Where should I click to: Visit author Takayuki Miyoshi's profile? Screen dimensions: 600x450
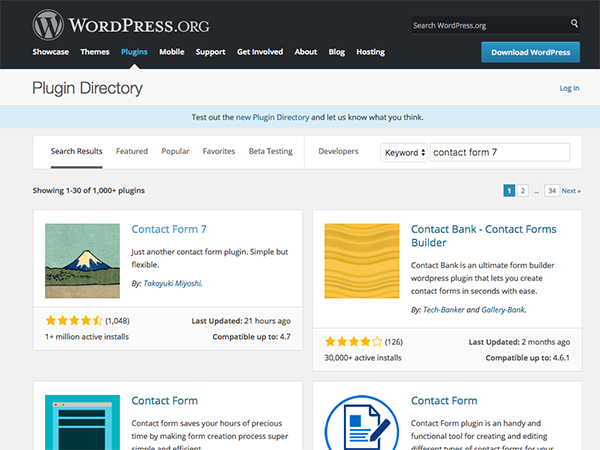[172, 283]
